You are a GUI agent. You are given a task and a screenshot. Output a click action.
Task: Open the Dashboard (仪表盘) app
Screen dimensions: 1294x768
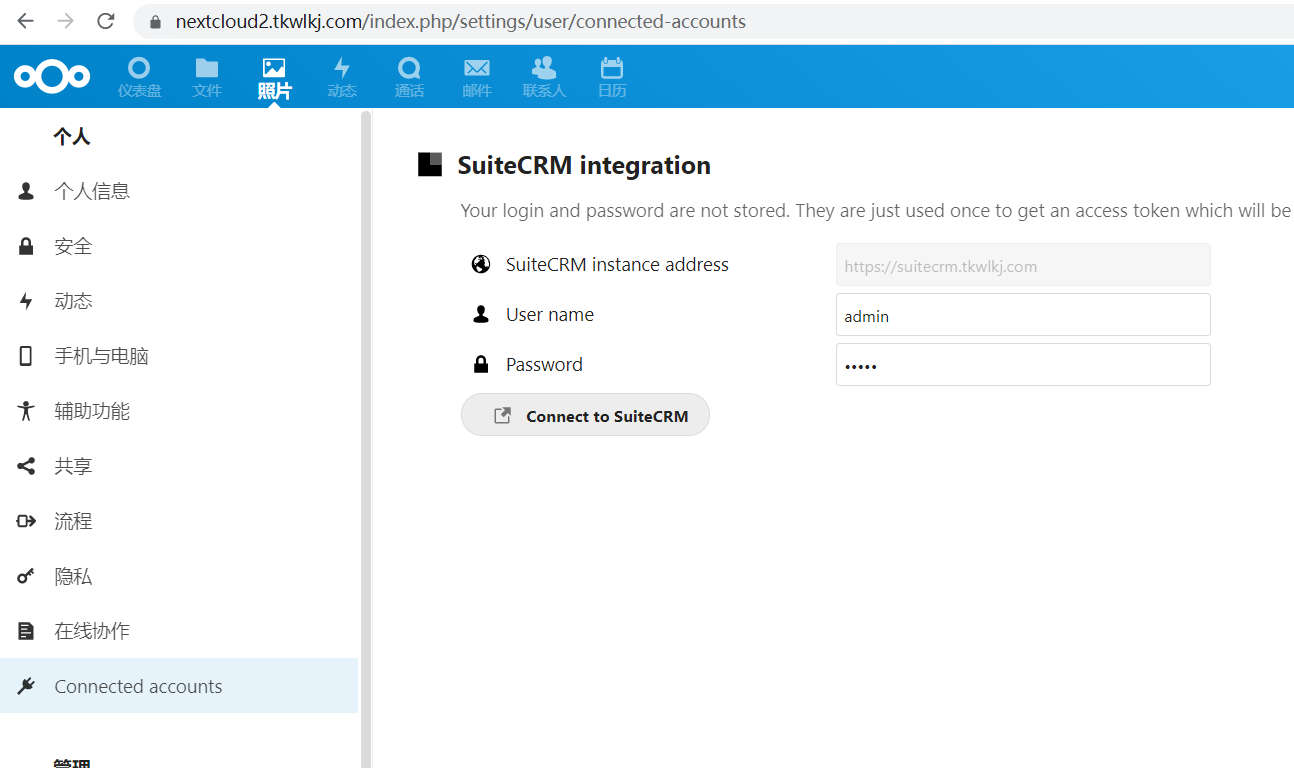[139, 77]
